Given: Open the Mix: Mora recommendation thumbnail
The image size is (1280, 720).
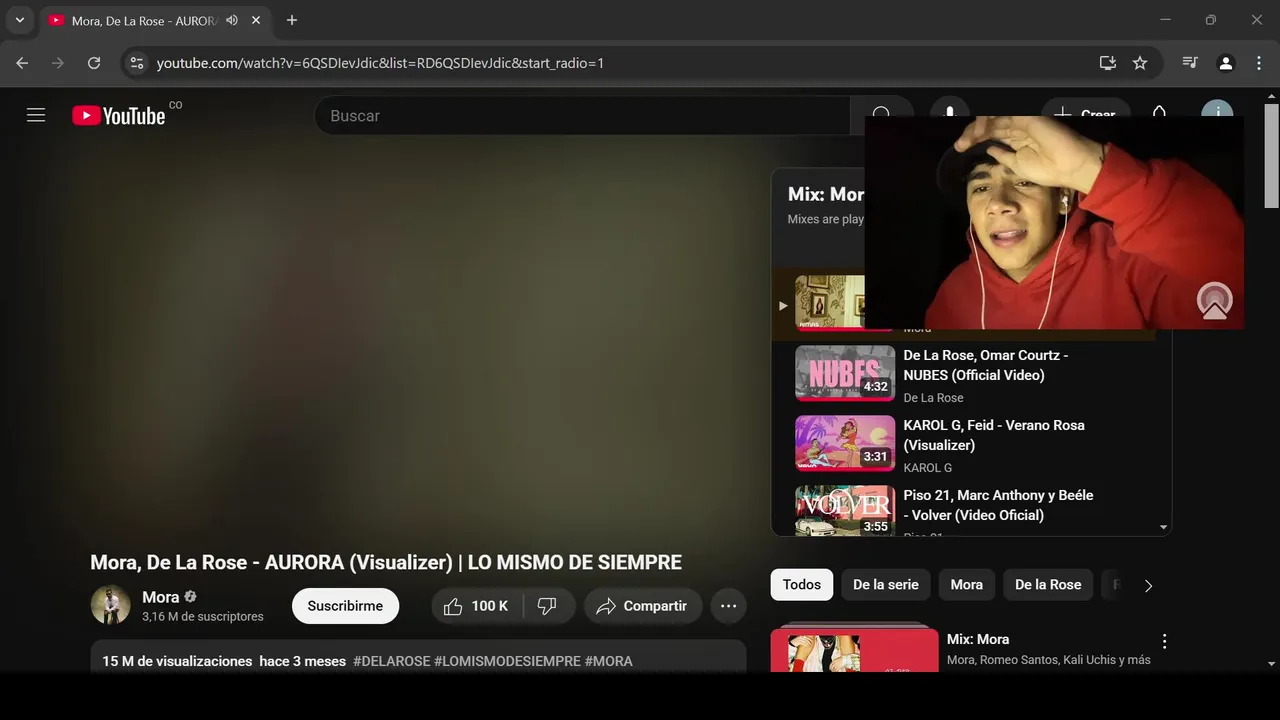Looking at the screenshot, I should tap(854, 648).
